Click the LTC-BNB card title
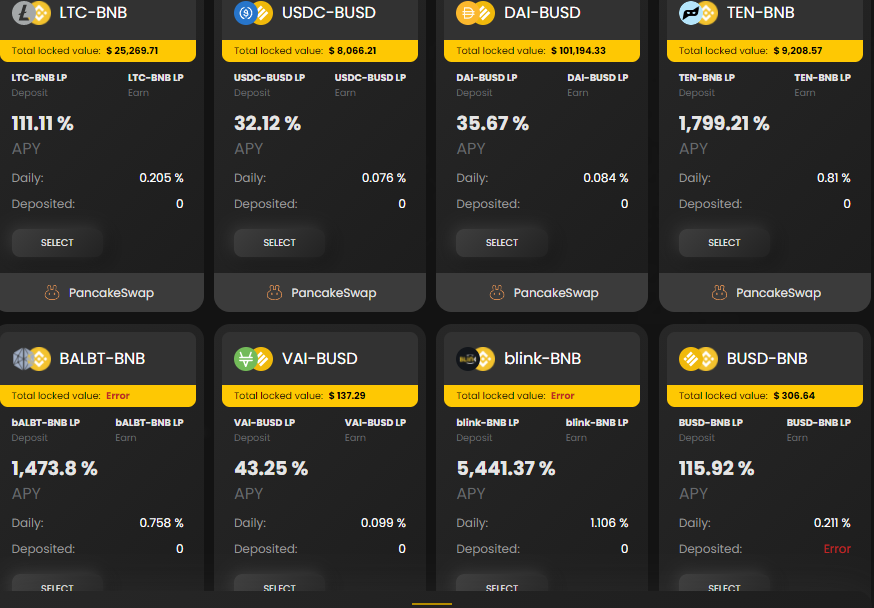Screen dimensions: 874x608 point(93,13)
